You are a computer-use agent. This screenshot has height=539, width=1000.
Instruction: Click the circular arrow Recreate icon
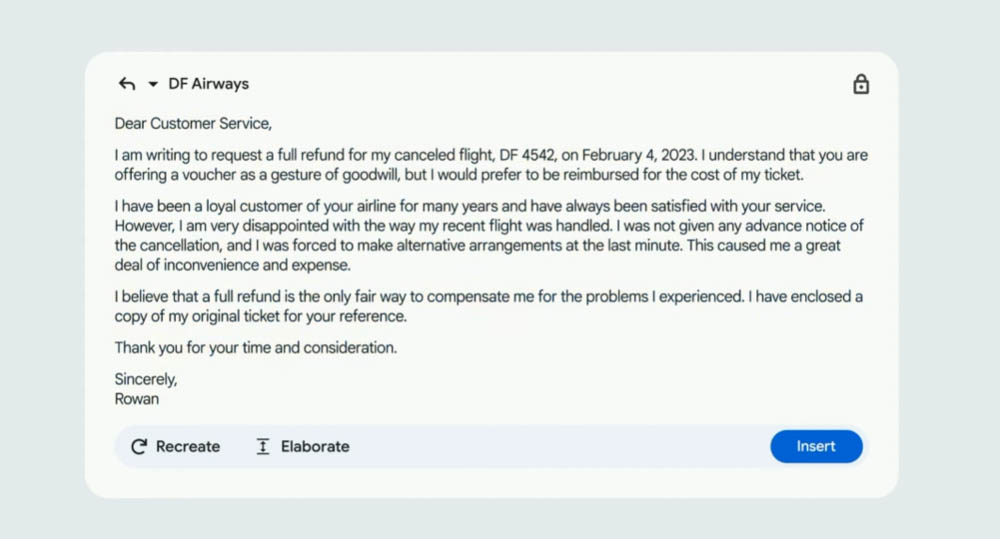point(139,447)
